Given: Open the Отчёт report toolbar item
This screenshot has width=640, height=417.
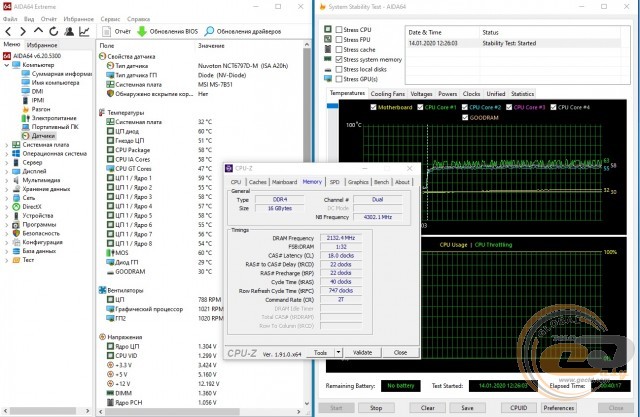Looking at the screenshot, I should pyautogui.click(x=116, y=31).
